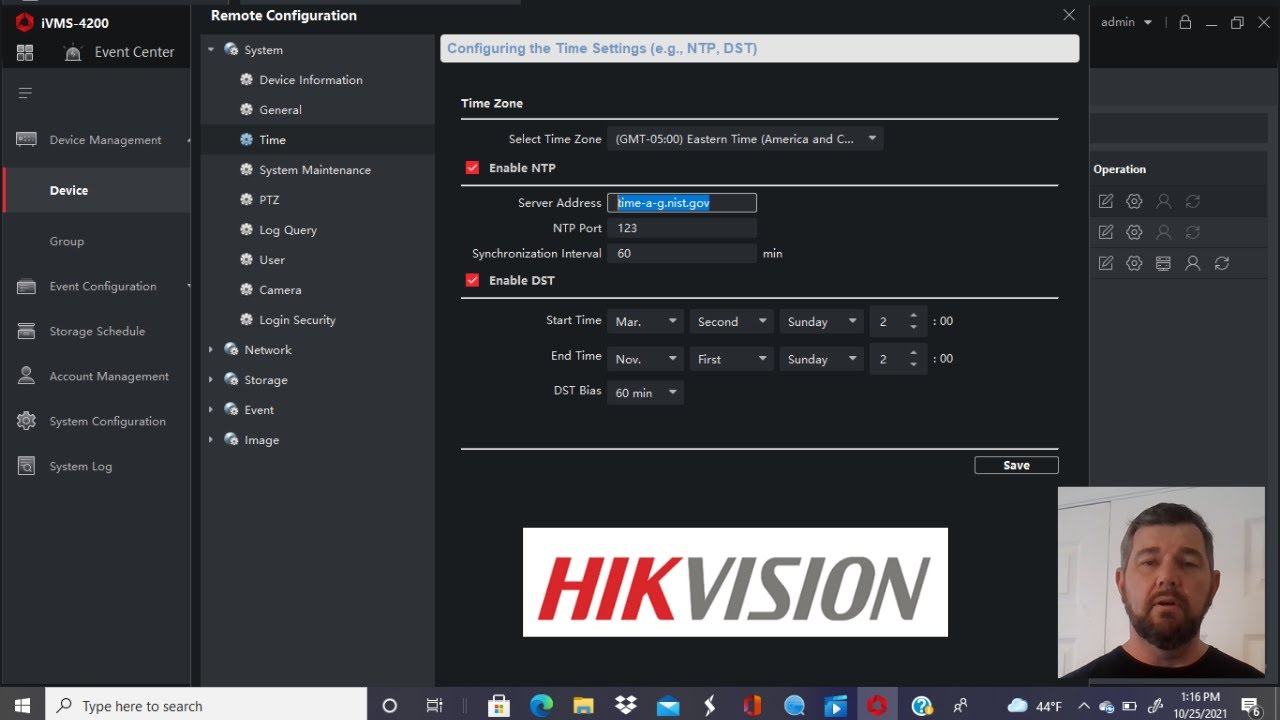This screenshot has height=720, width=1280.
Task: Click the lock icon beside admin
Action: [1185, 22]
